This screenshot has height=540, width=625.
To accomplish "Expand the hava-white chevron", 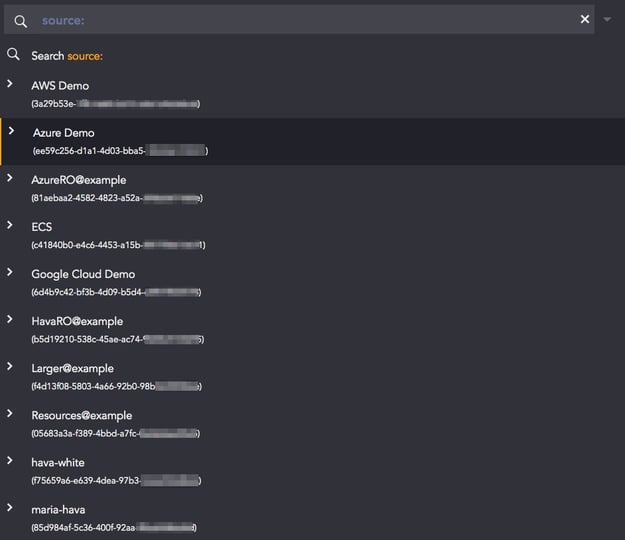I will coord(10,460).
